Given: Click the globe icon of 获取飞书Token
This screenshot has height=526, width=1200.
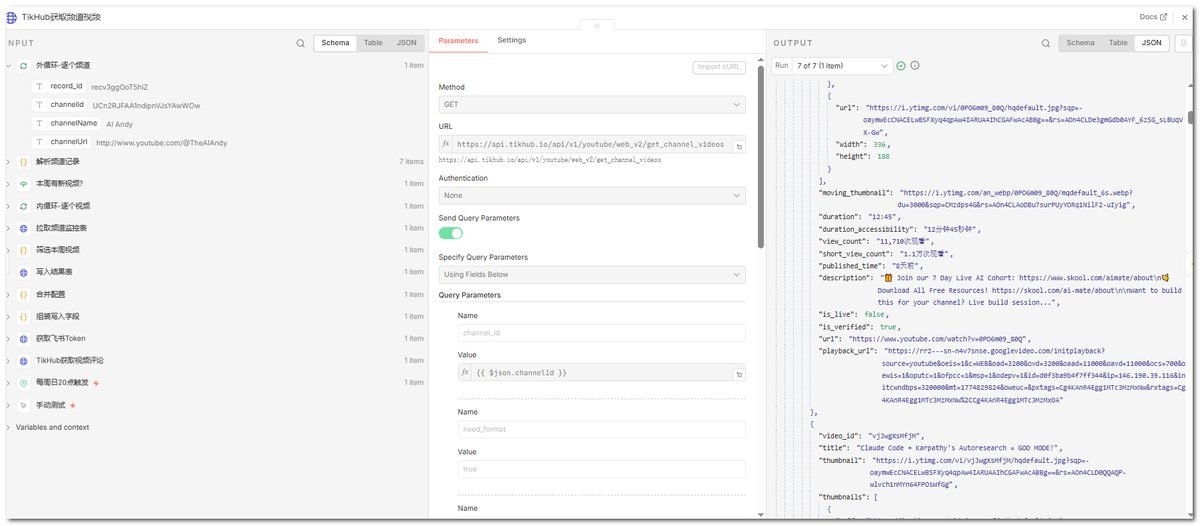Looking at the screenshot, I should pyautogui.click(x=24, y=338).
